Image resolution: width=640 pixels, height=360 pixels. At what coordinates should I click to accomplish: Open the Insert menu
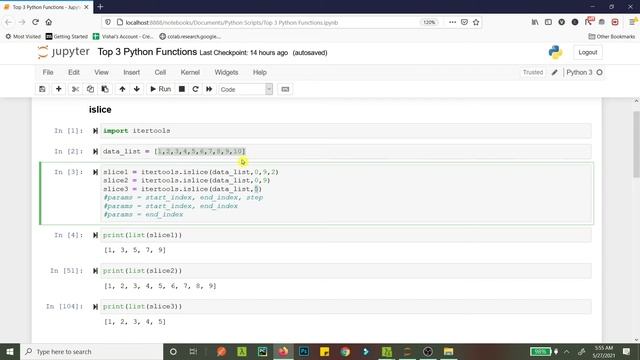[131, 72]
